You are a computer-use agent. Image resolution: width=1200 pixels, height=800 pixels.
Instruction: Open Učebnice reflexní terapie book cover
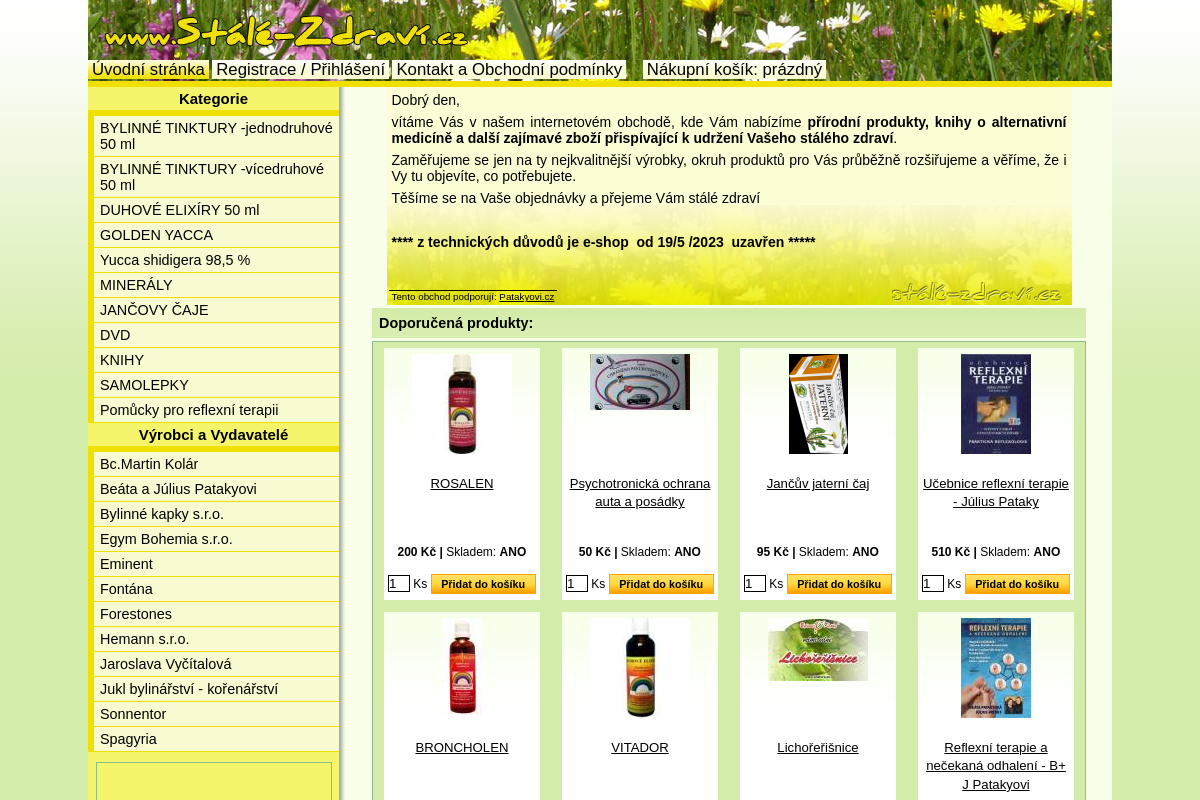click(996, 404)
